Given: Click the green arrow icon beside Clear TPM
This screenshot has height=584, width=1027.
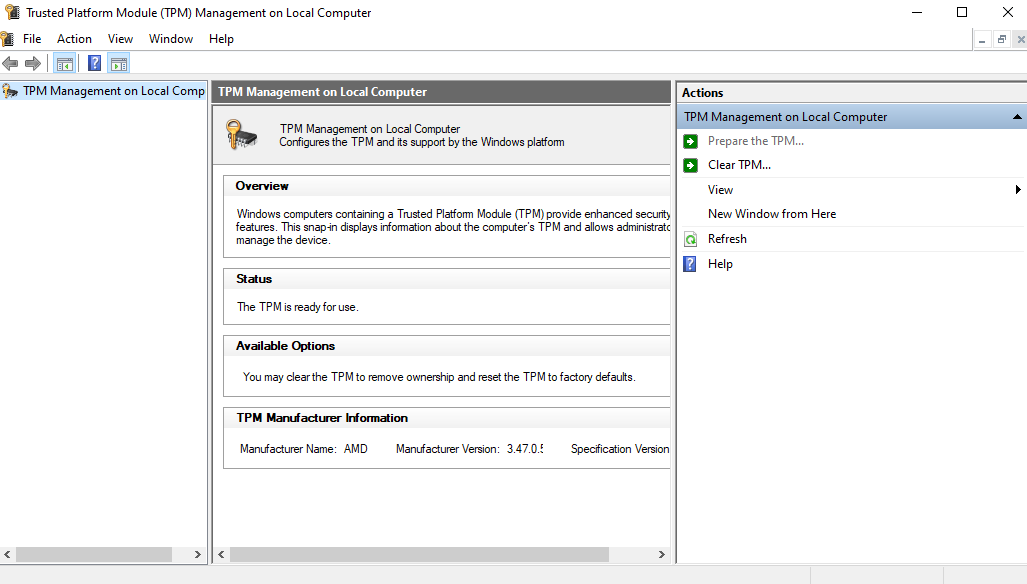Looking at the screenshot, I should point(690,165).
